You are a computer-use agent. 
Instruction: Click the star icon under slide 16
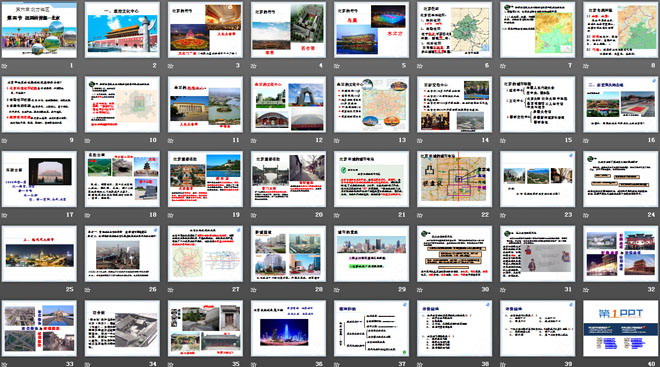[586, 141]
